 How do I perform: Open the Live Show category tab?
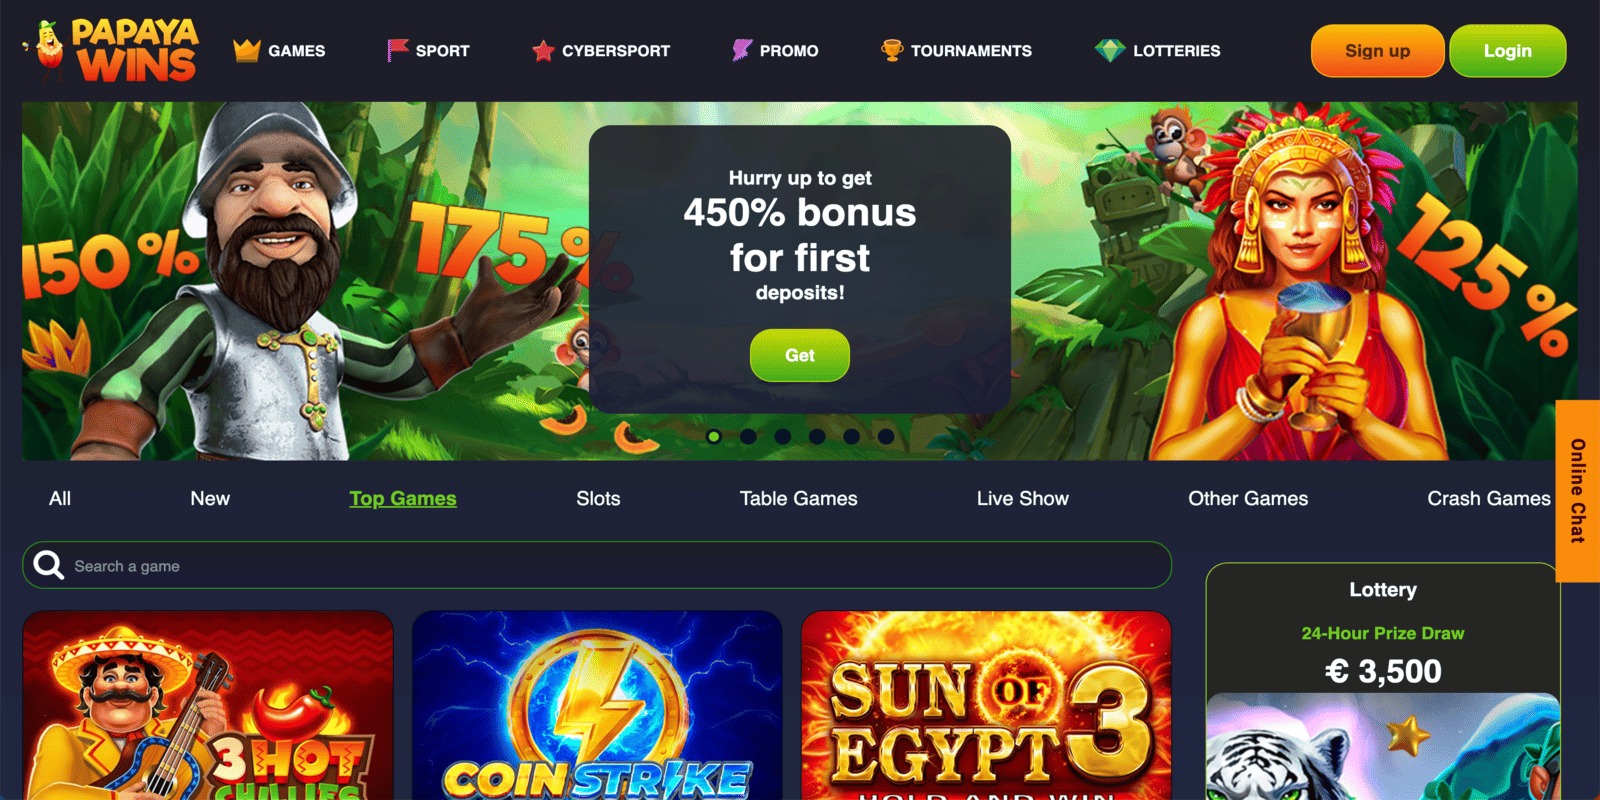[x=1023, y=498]
